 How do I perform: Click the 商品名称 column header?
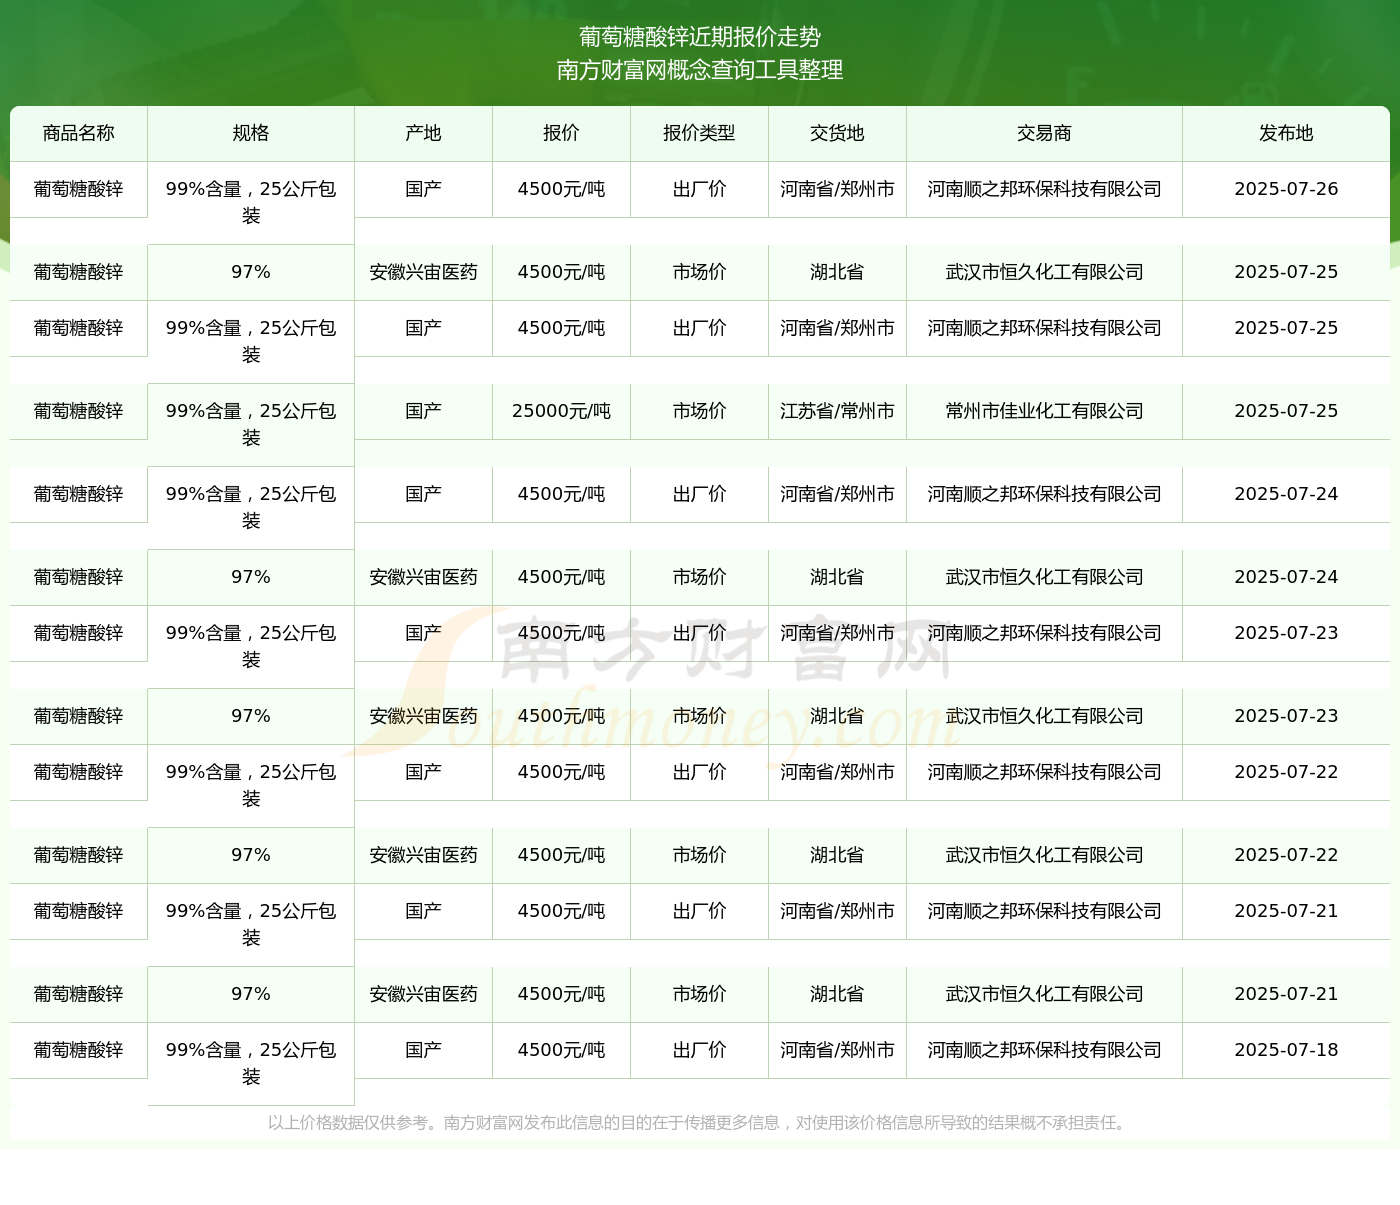pyautogui.click(x=79, y=133)
